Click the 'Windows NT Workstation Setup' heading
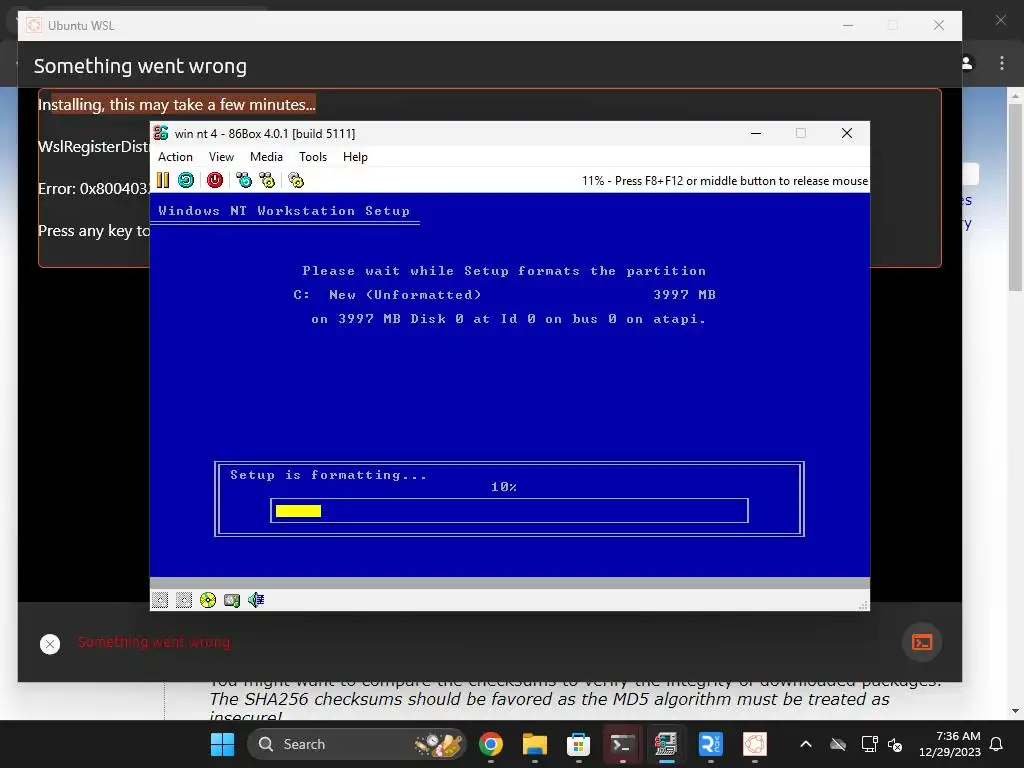 click(284, 211)
